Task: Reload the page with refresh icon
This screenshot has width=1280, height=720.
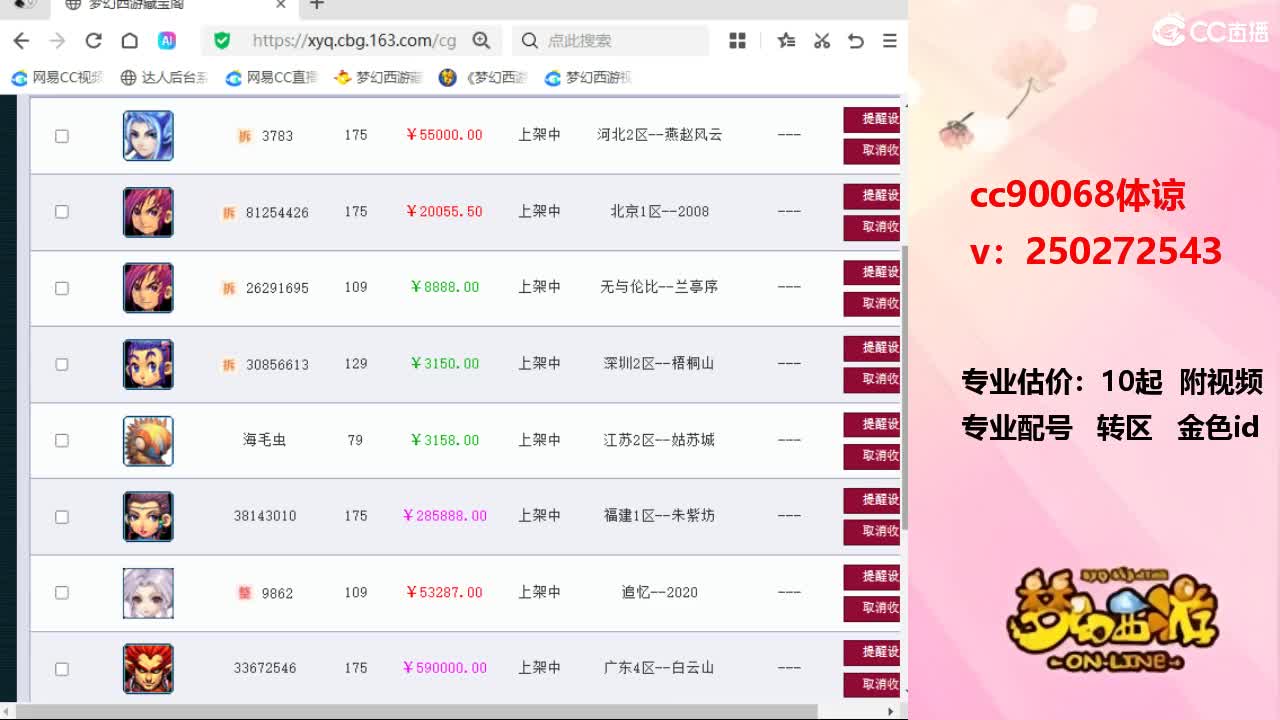Action: pyautogui.click(x=93, y=41)
